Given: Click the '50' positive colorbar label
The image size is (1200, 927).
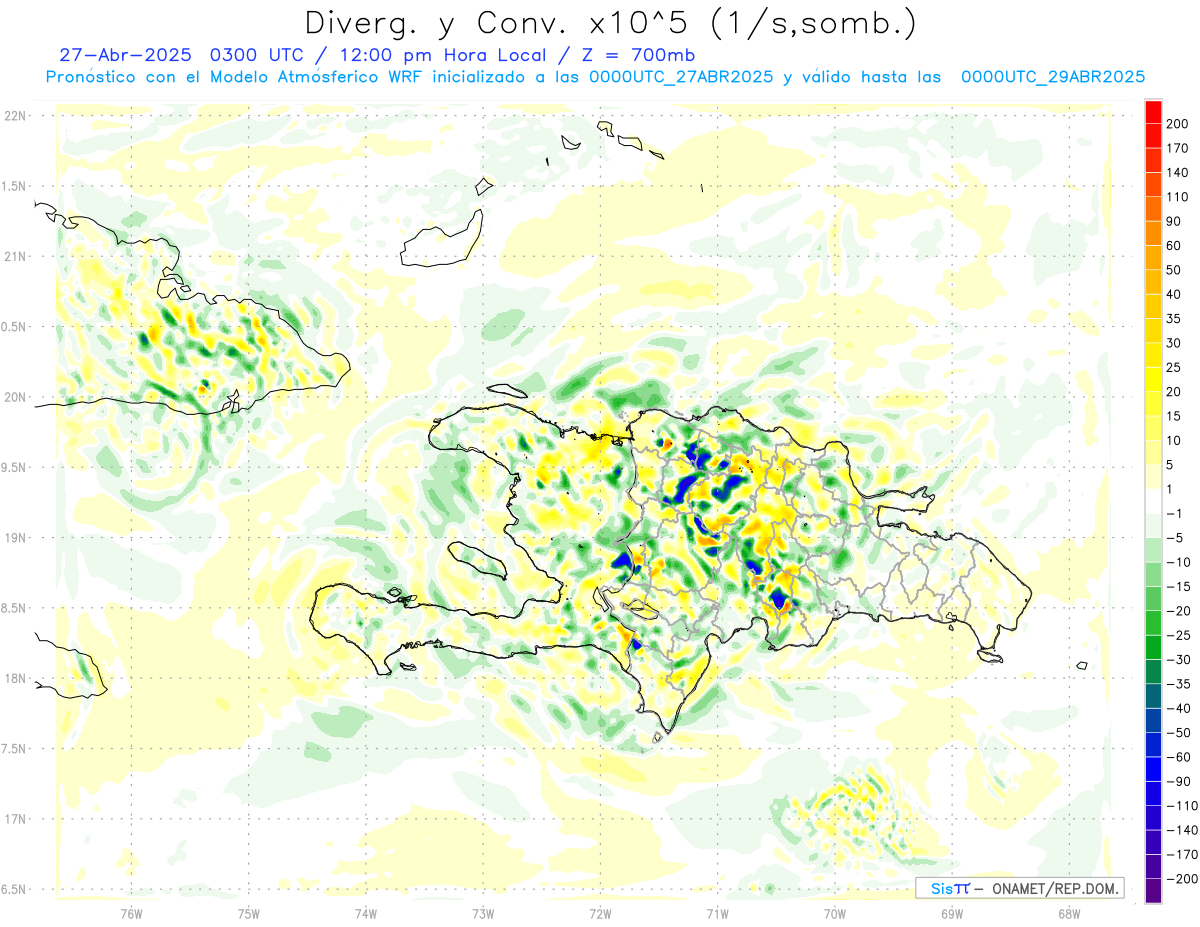Looking at the screenshot, I should [1175, 270].
